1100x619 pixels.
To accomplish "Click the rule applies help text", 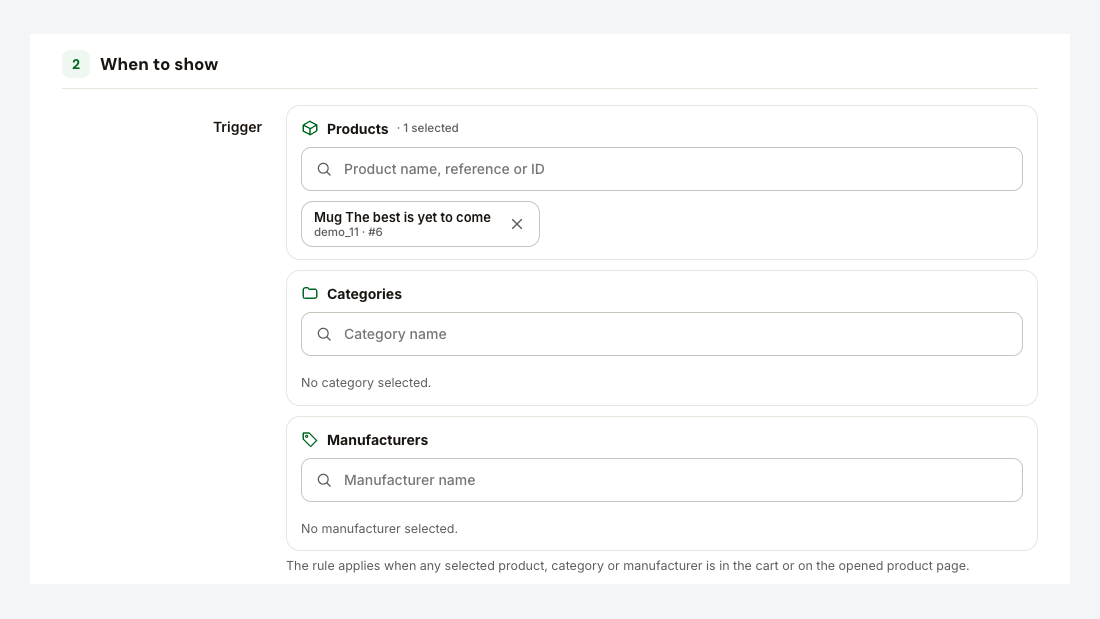I will click(628, 566).
